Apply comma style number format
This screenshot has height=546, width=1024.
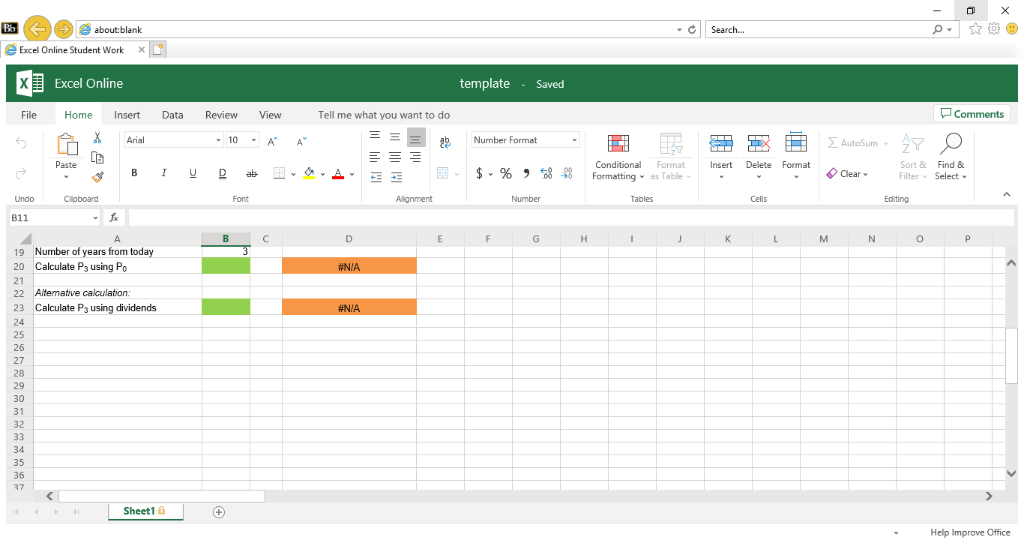[x=526, y=173]
